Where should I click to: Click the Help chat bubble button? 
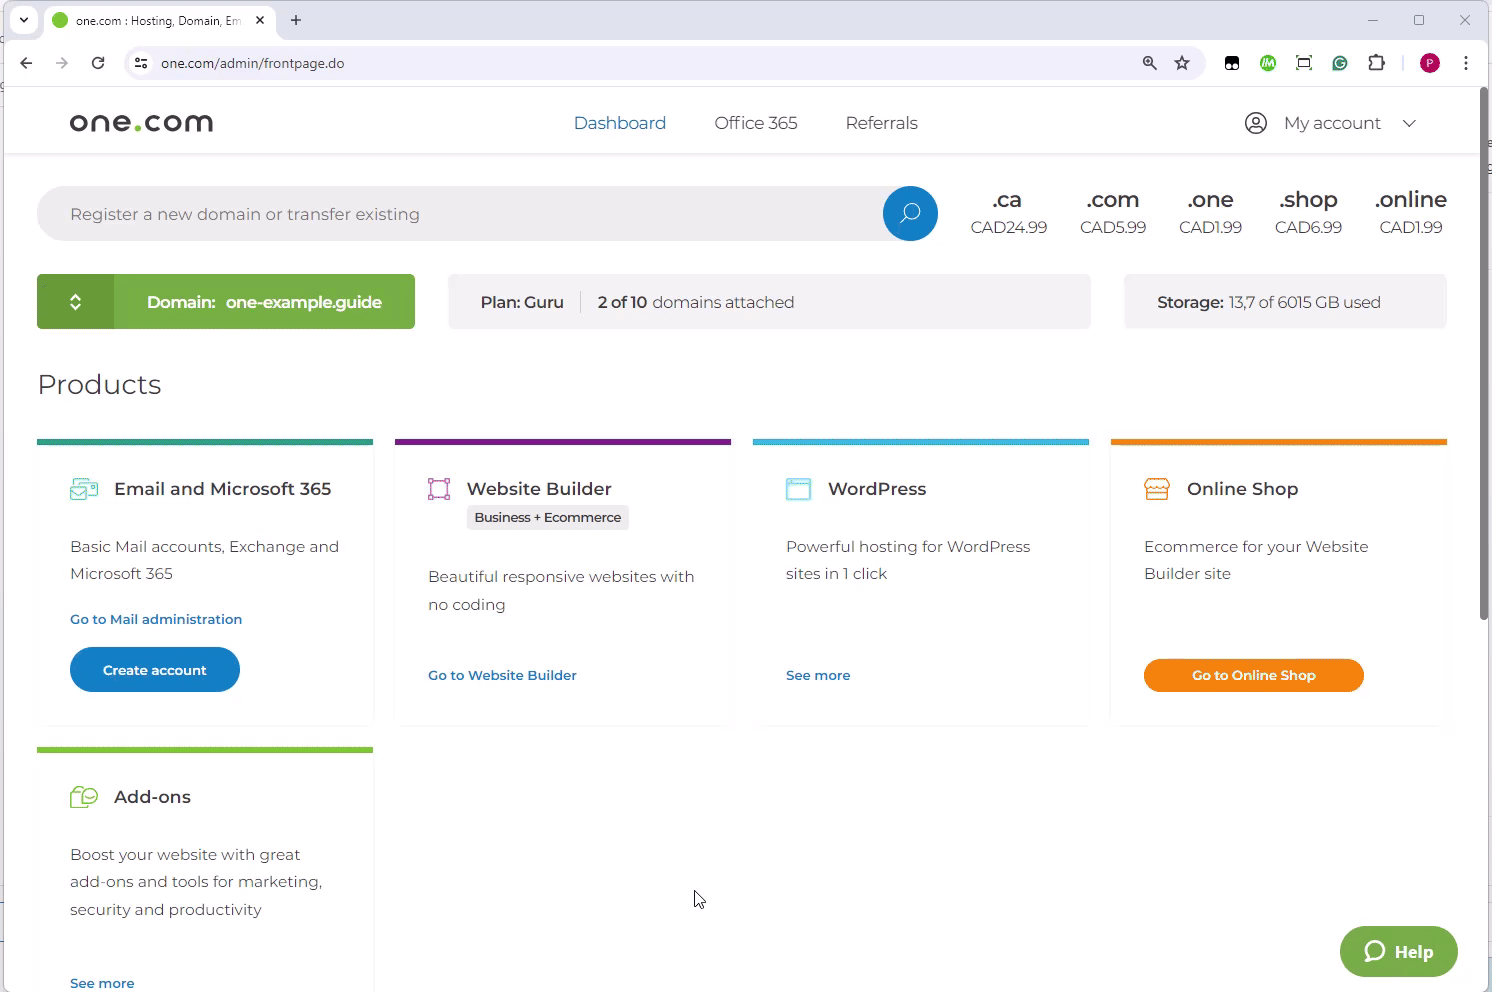point(1398,951)
